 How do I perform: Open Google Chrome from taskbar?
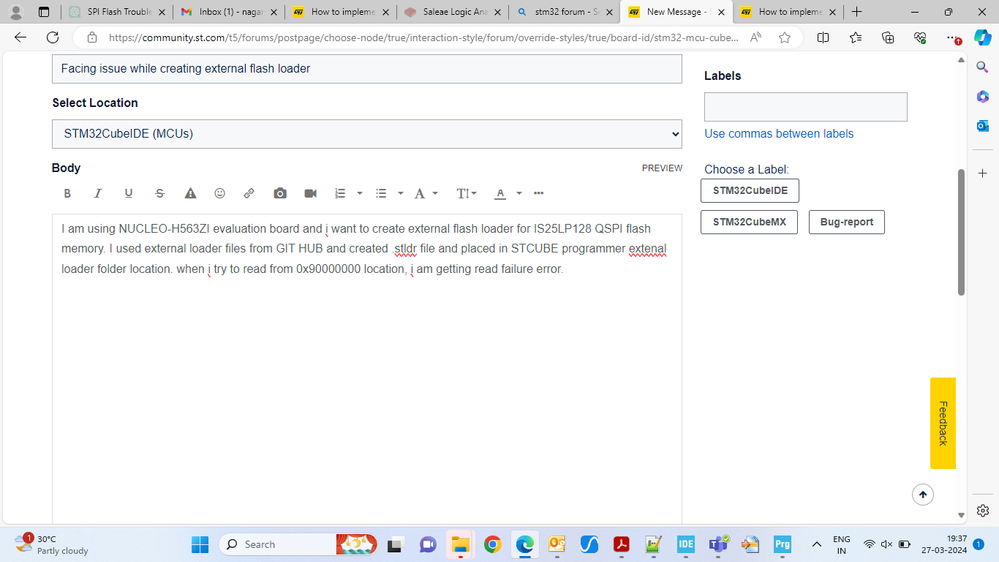[492, 544]
